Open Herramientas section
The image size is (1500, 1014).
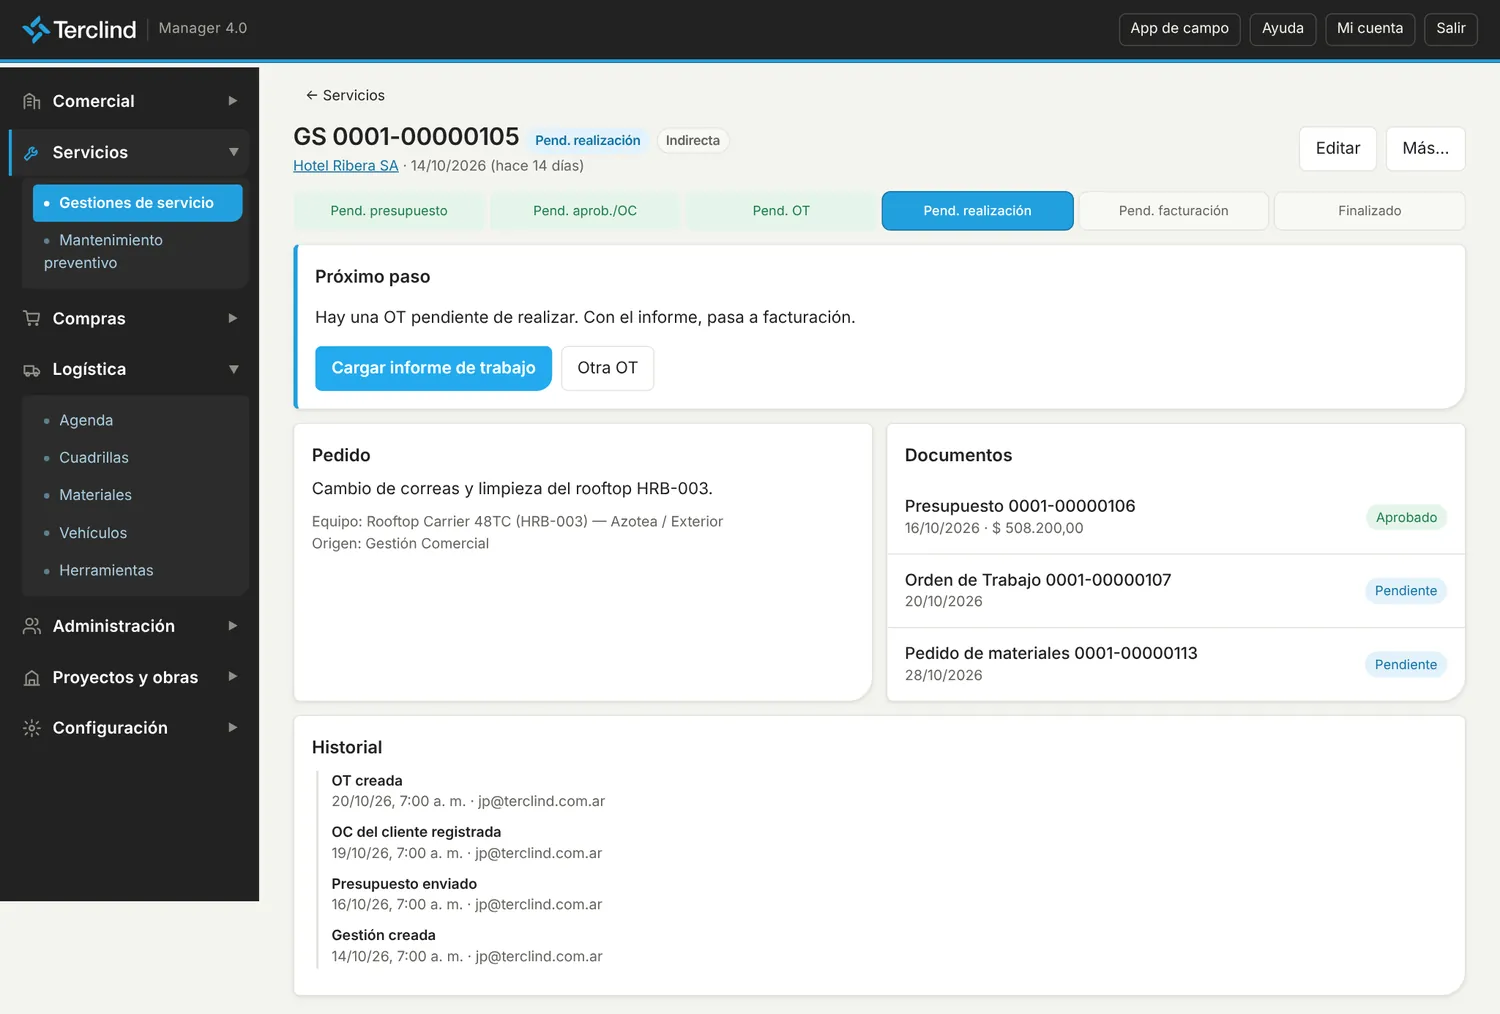tap(106, 570)
